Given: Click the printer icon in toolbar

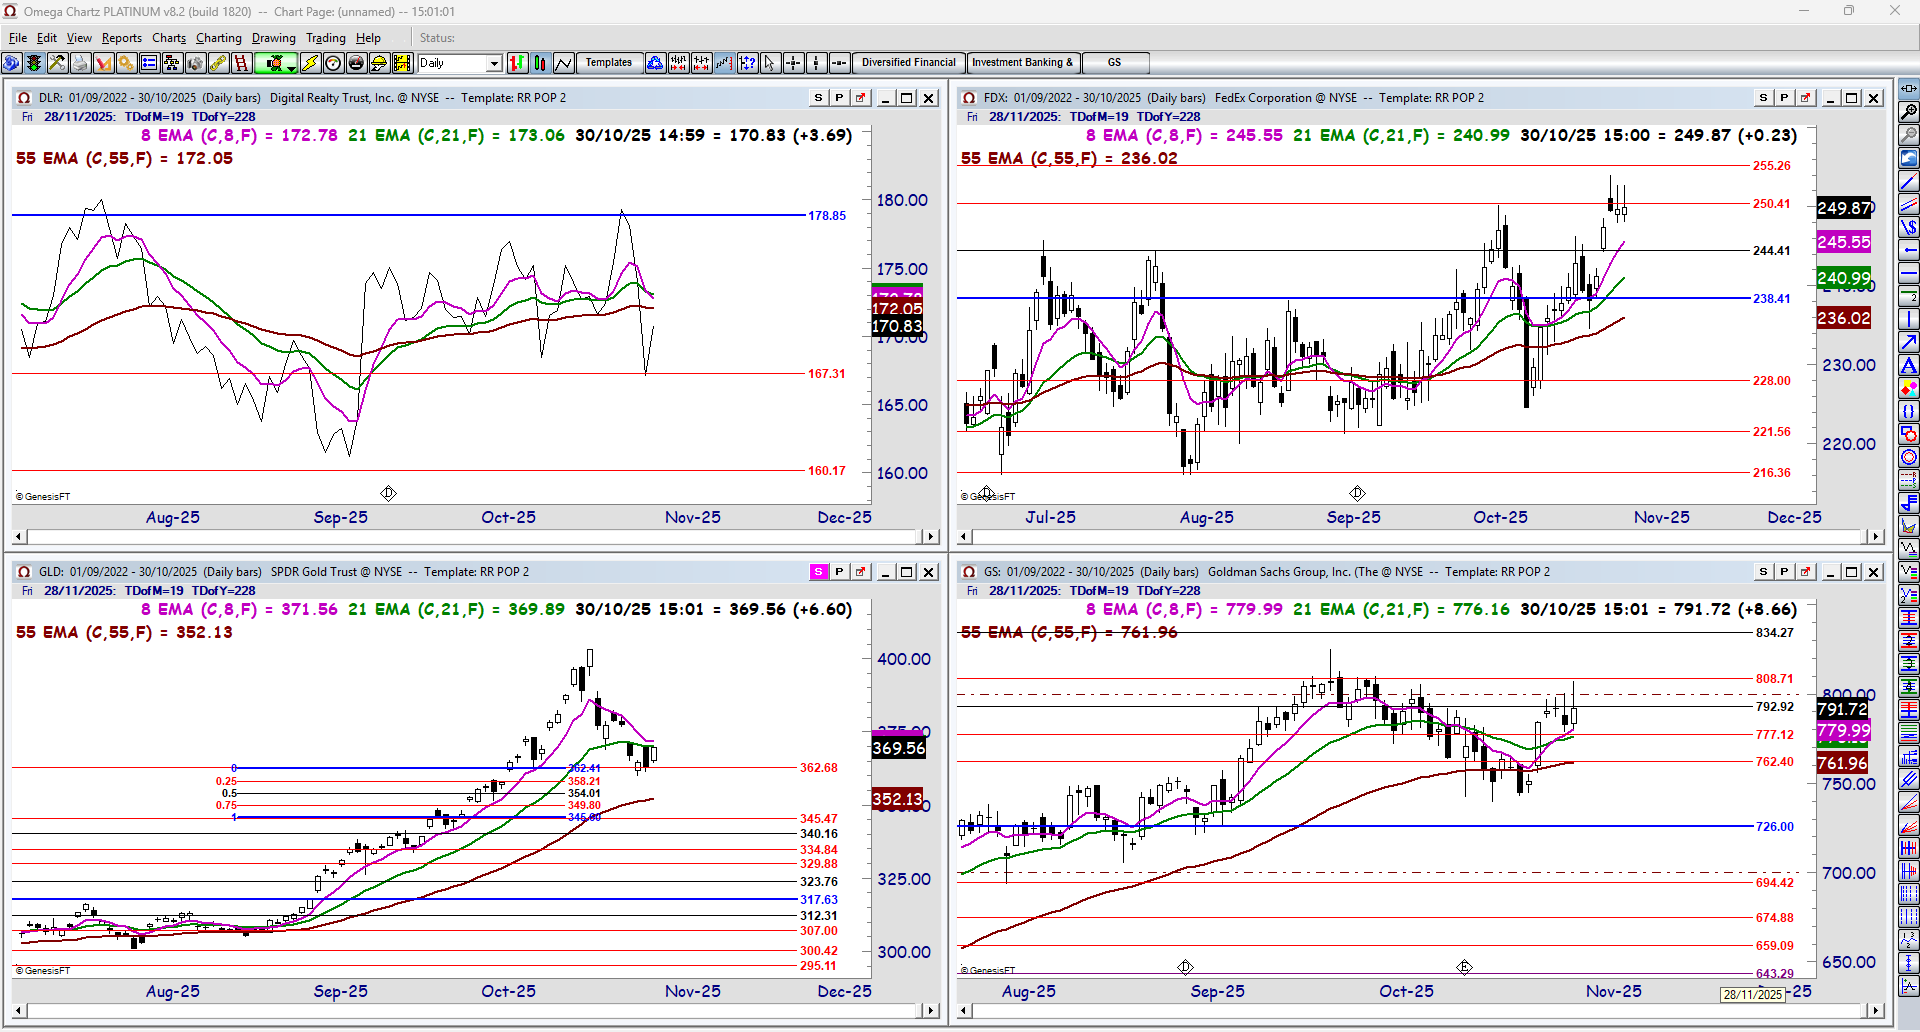Looking at the screenshot, I should point(80,63).
